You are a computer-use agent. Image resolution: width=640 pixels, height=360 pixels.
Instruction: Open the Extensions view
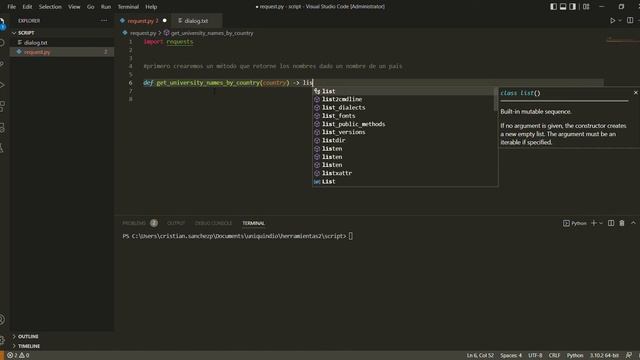click(2, 107)
